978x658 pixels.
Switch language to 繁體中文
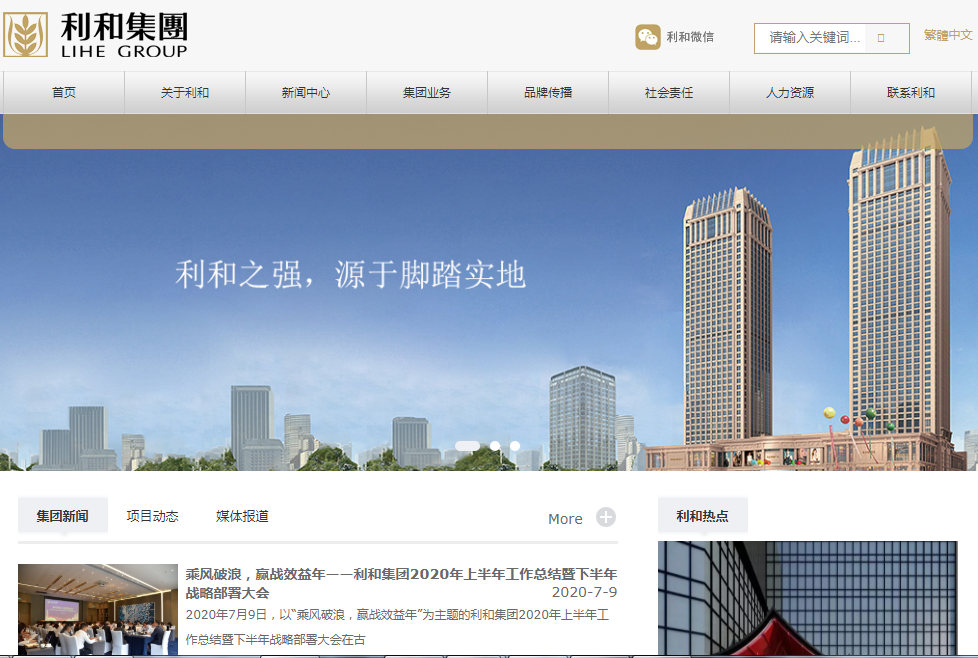click(946, 35)
